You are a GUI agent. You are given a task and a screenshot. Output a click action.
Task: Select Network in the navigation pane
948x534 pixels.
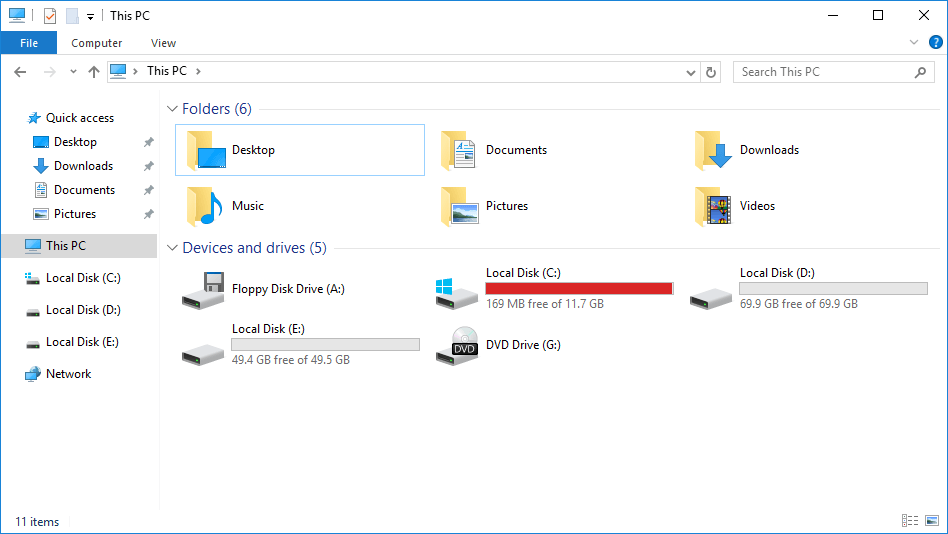68,374
